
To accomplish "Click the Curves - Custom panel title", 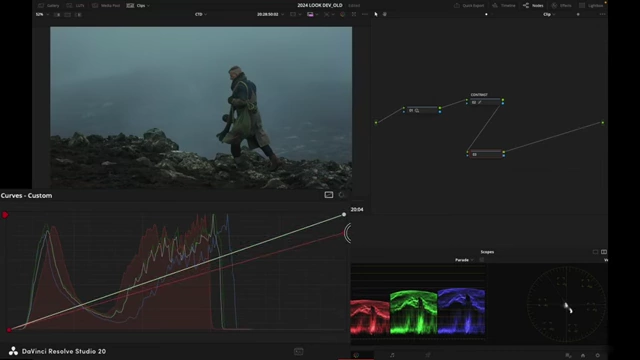I will click(27, 196).
